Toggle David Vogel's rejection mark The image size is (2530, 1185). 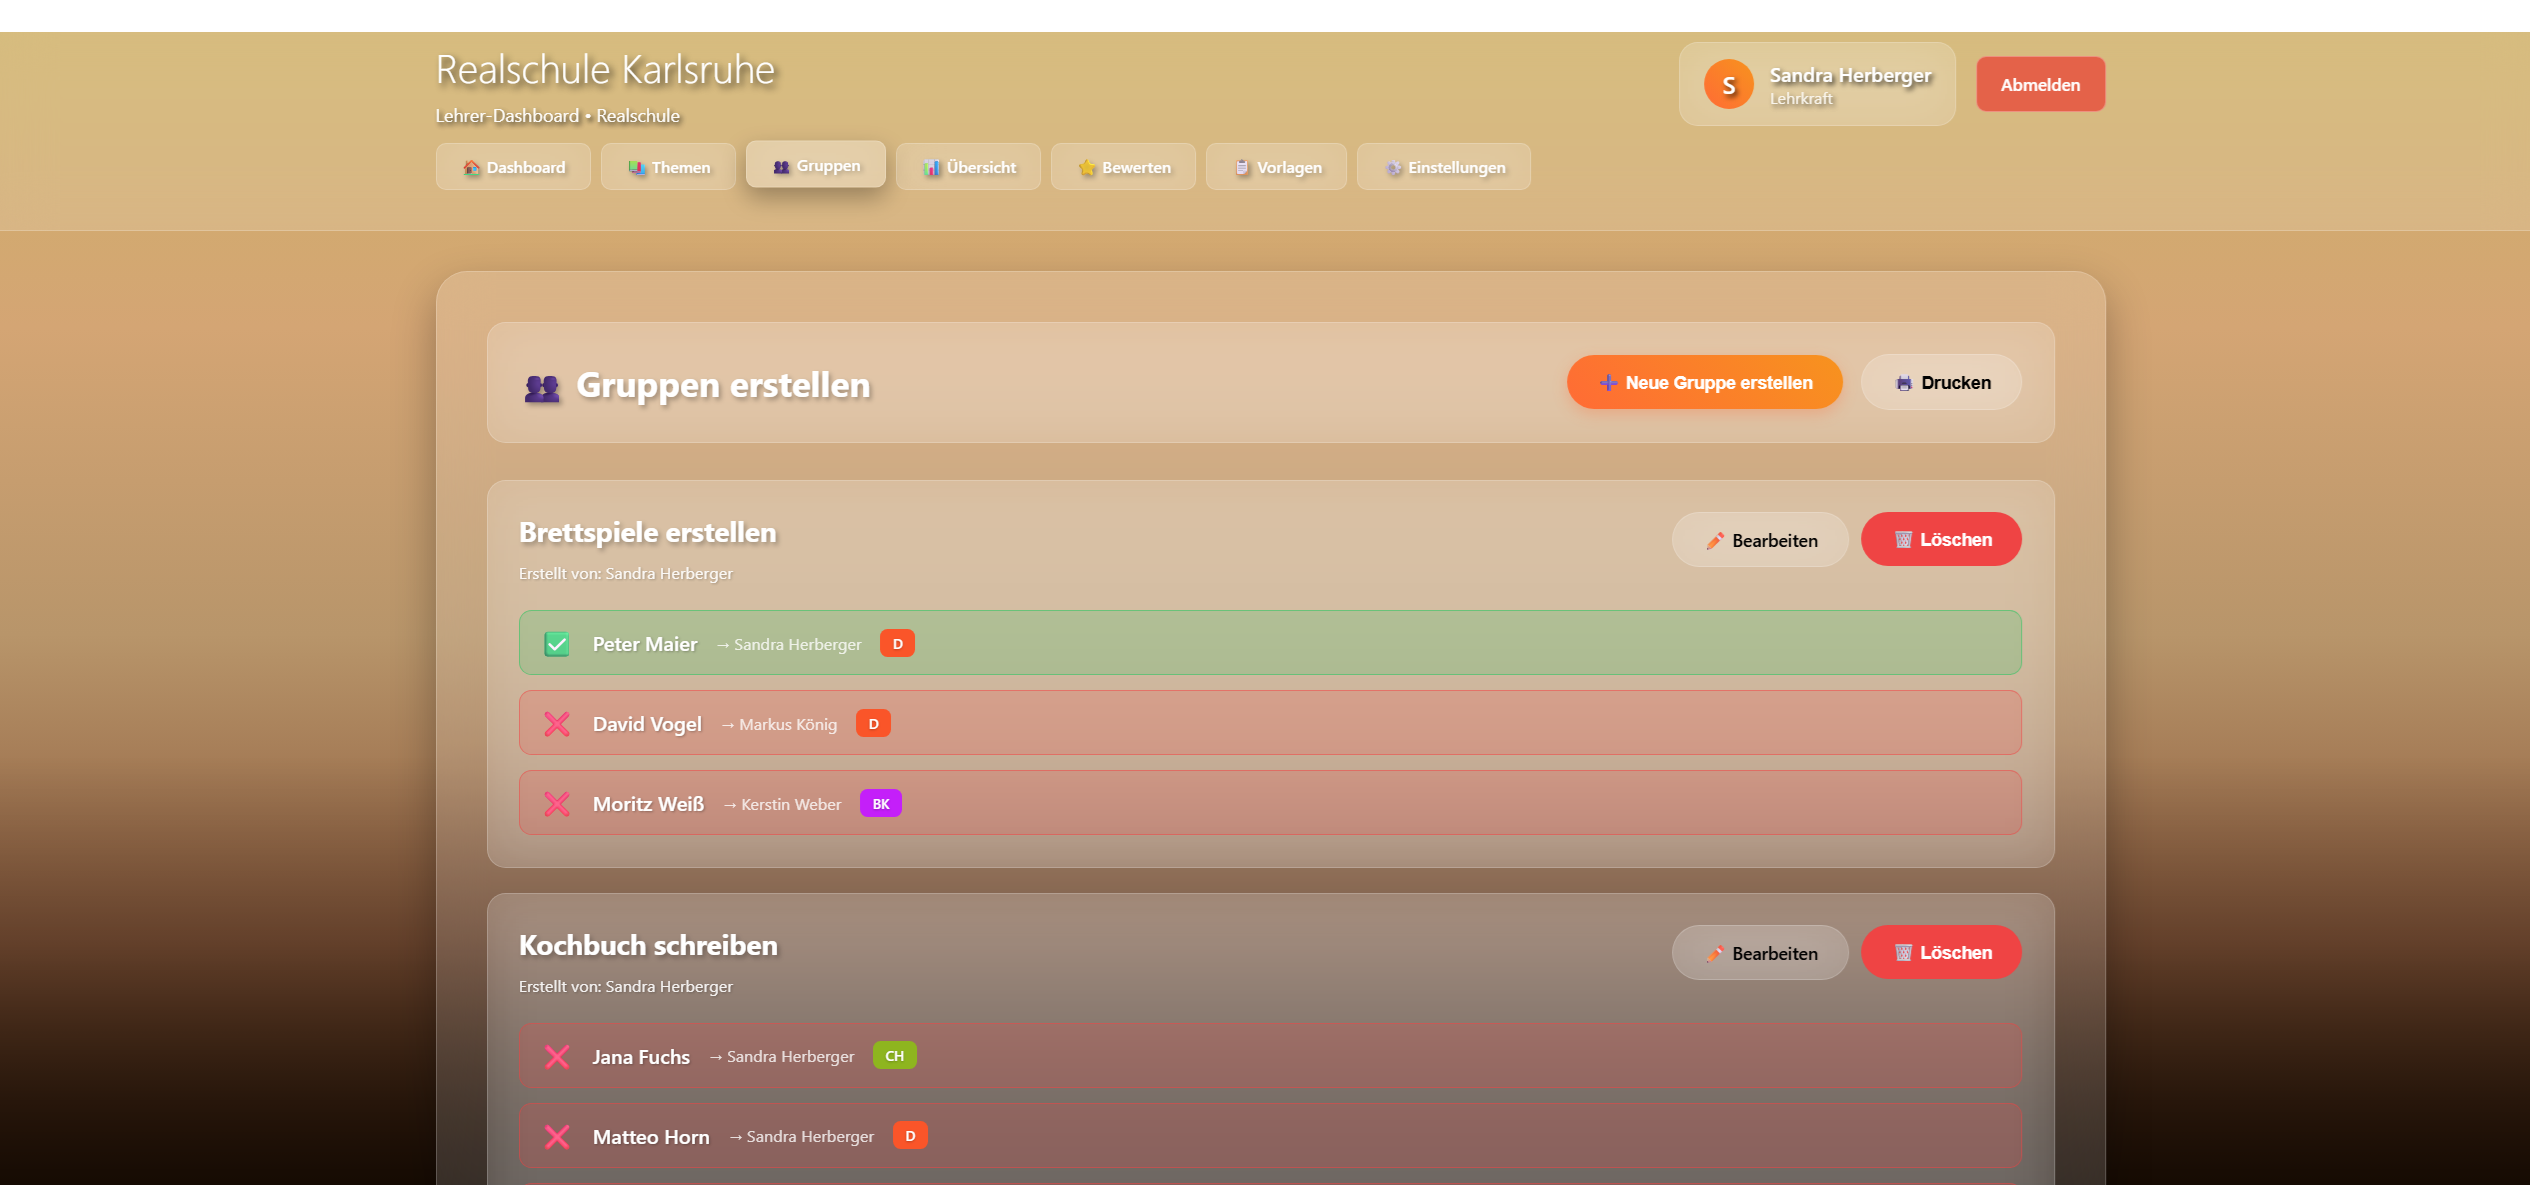tap(557, 723)
